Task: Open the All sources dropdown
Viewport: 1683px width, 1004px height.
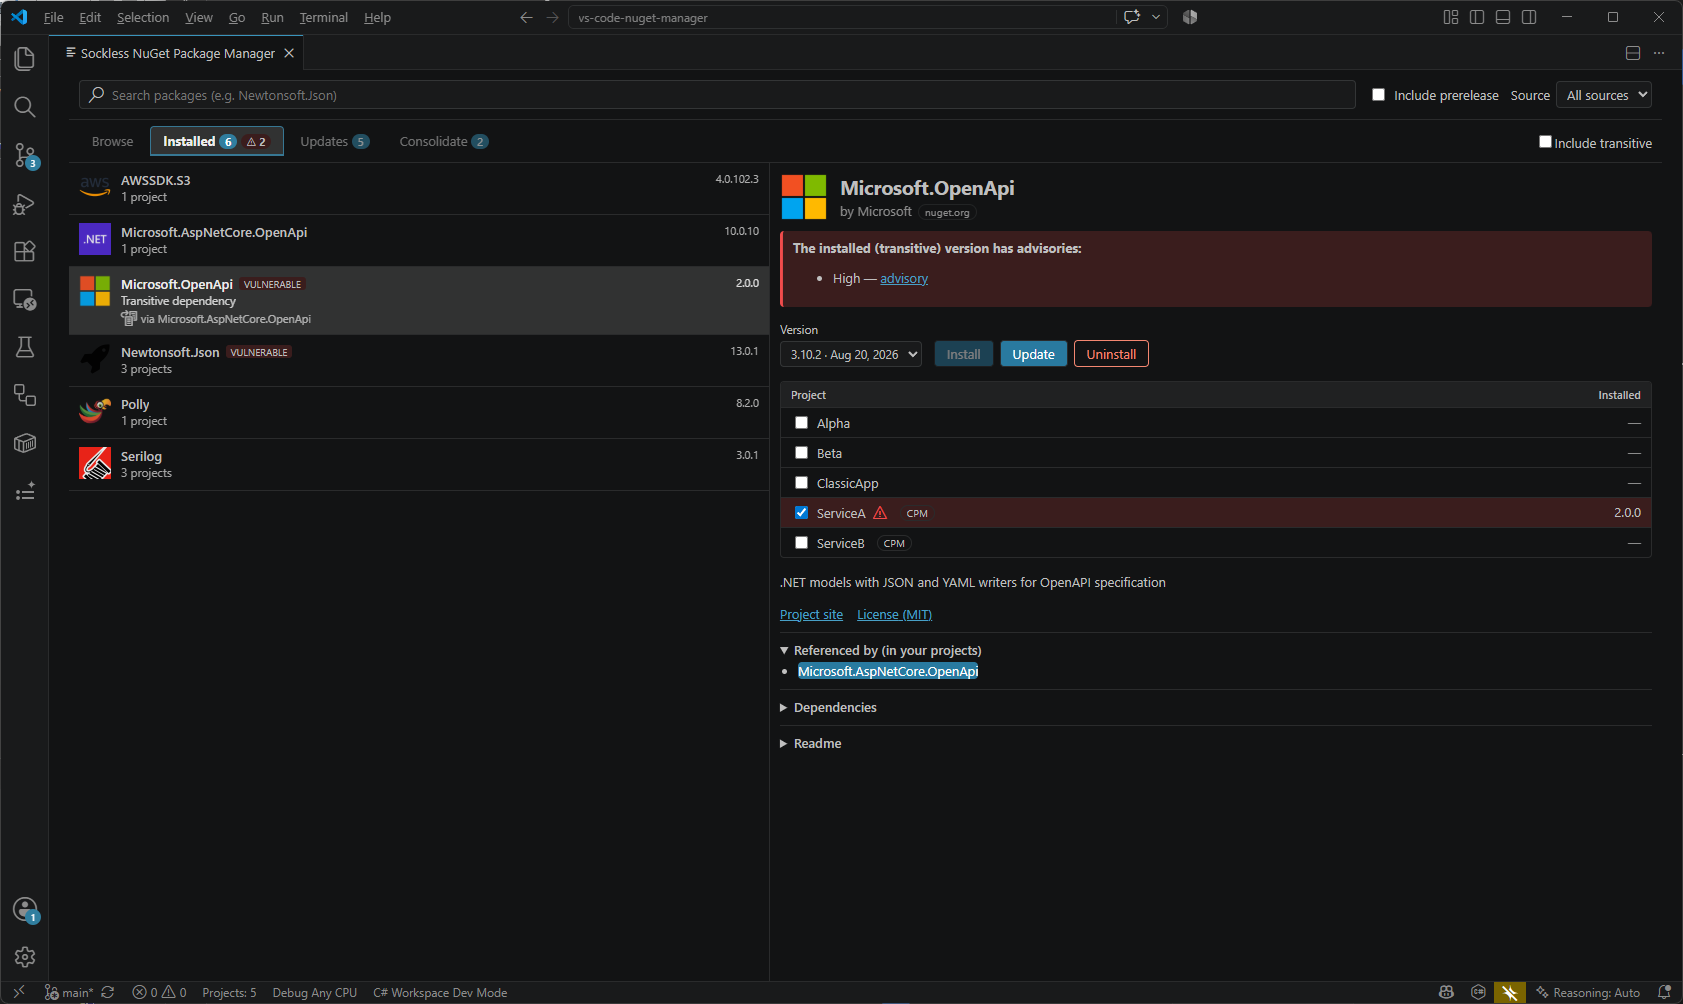Action: (x=1604, y=95)
